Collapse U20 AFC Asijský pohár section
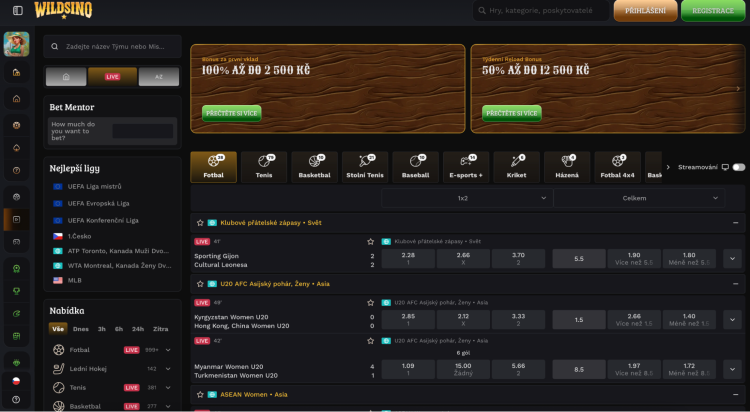The height and width of the screenshot is (412, 750). click(735, 284)
